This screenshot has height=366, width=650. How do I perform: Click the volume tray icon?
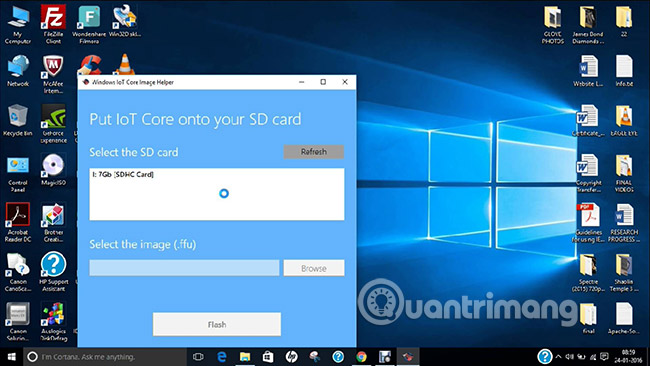(570, 357)
